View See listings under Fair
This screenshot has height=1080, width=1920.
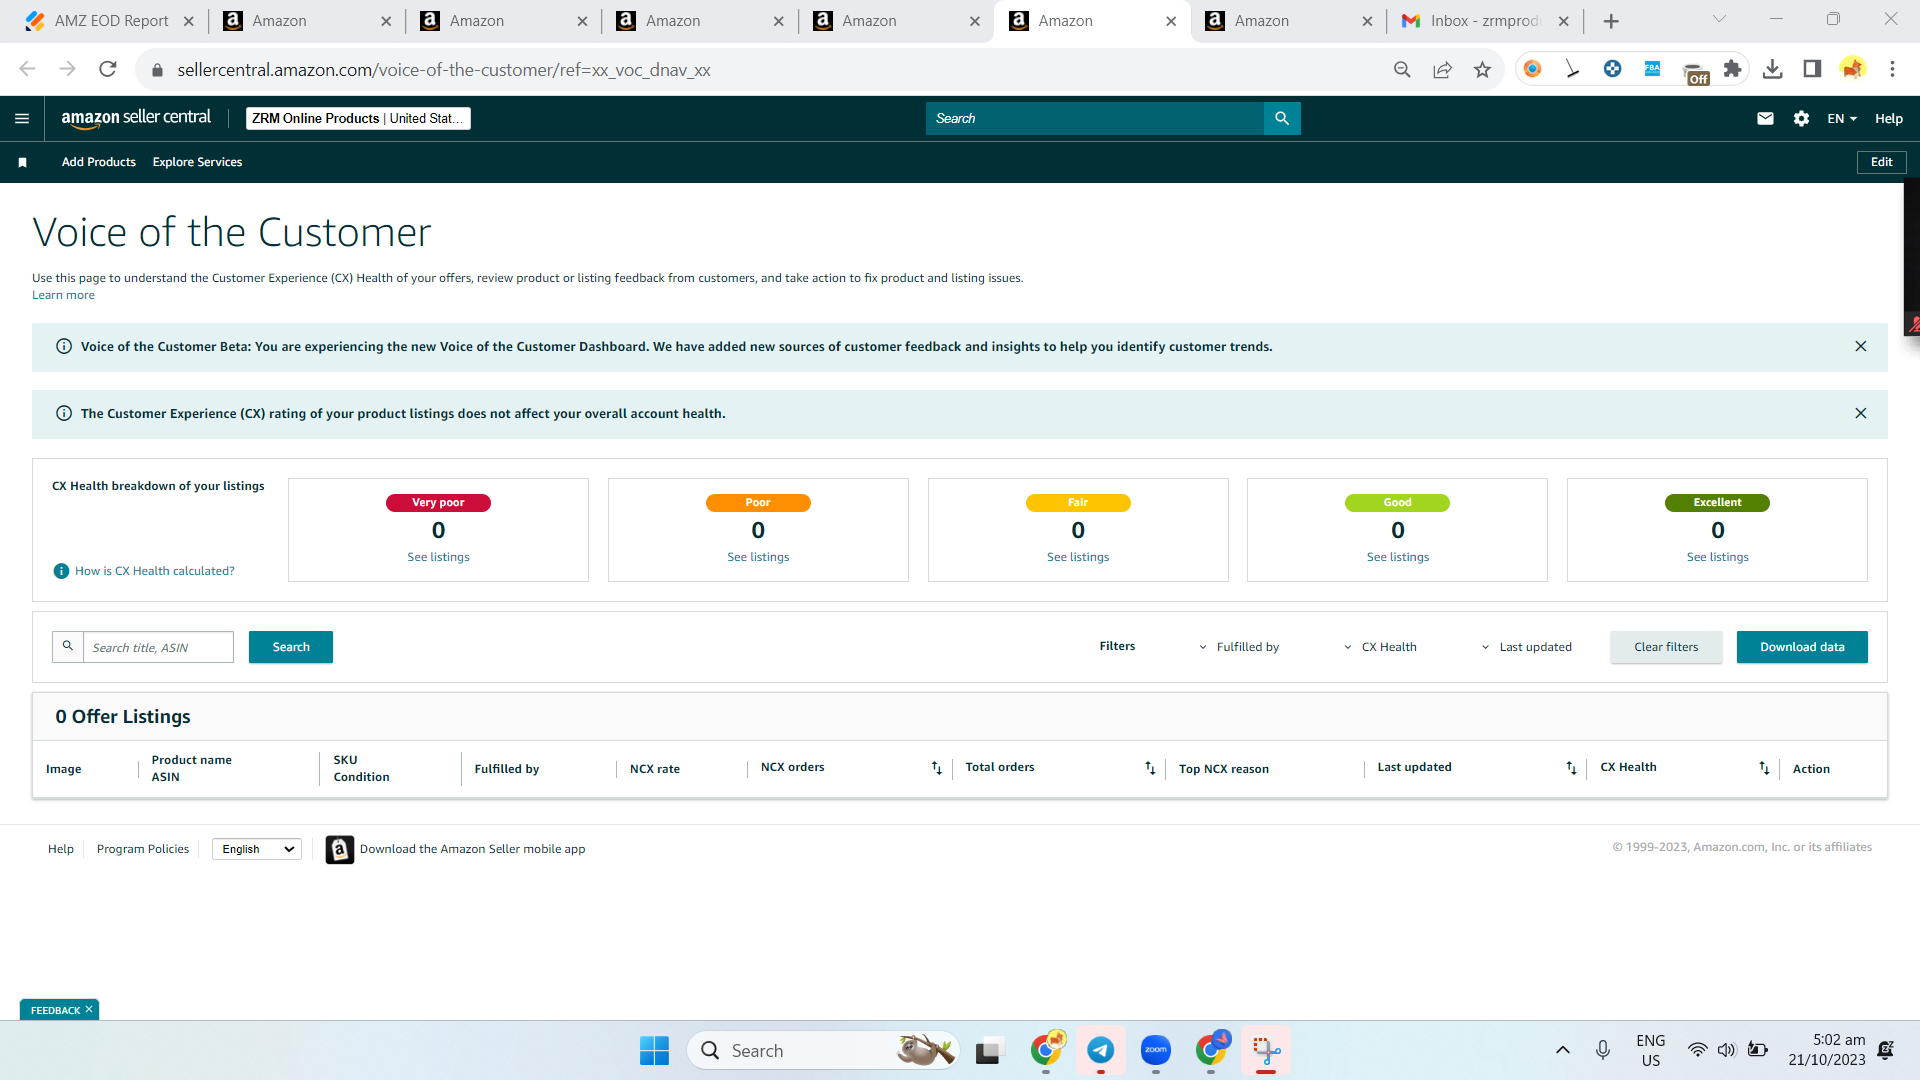pos(1078,557)
